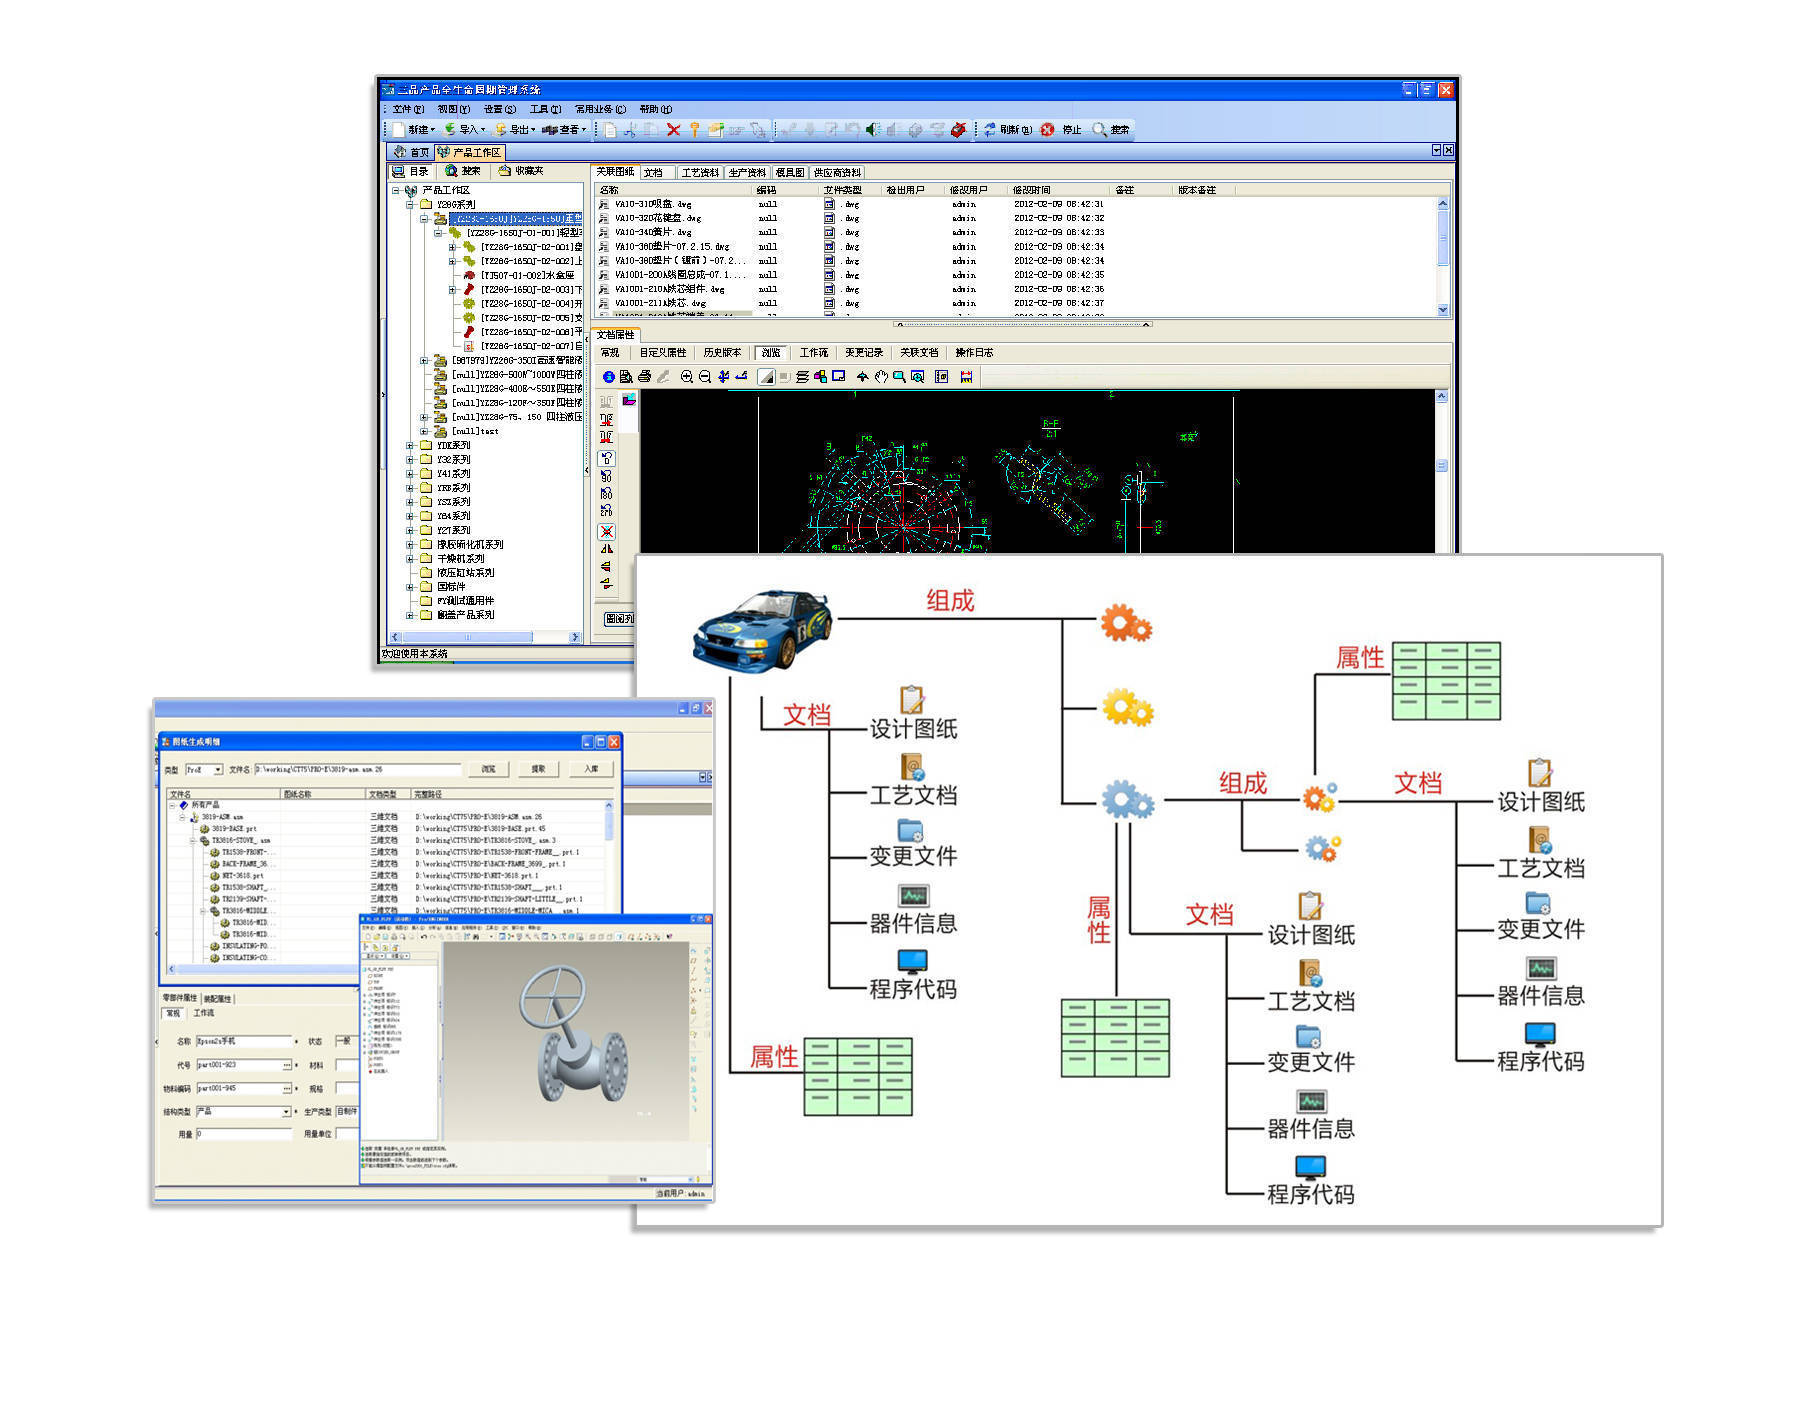Open the 导出 export dropdown
The image size is (1804, 1408).
(x=516, y=130)
